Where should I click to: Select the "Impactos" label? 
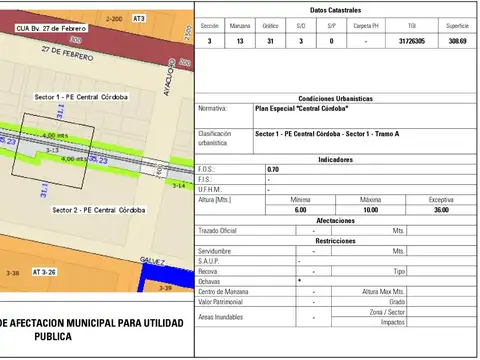[393, 322]
